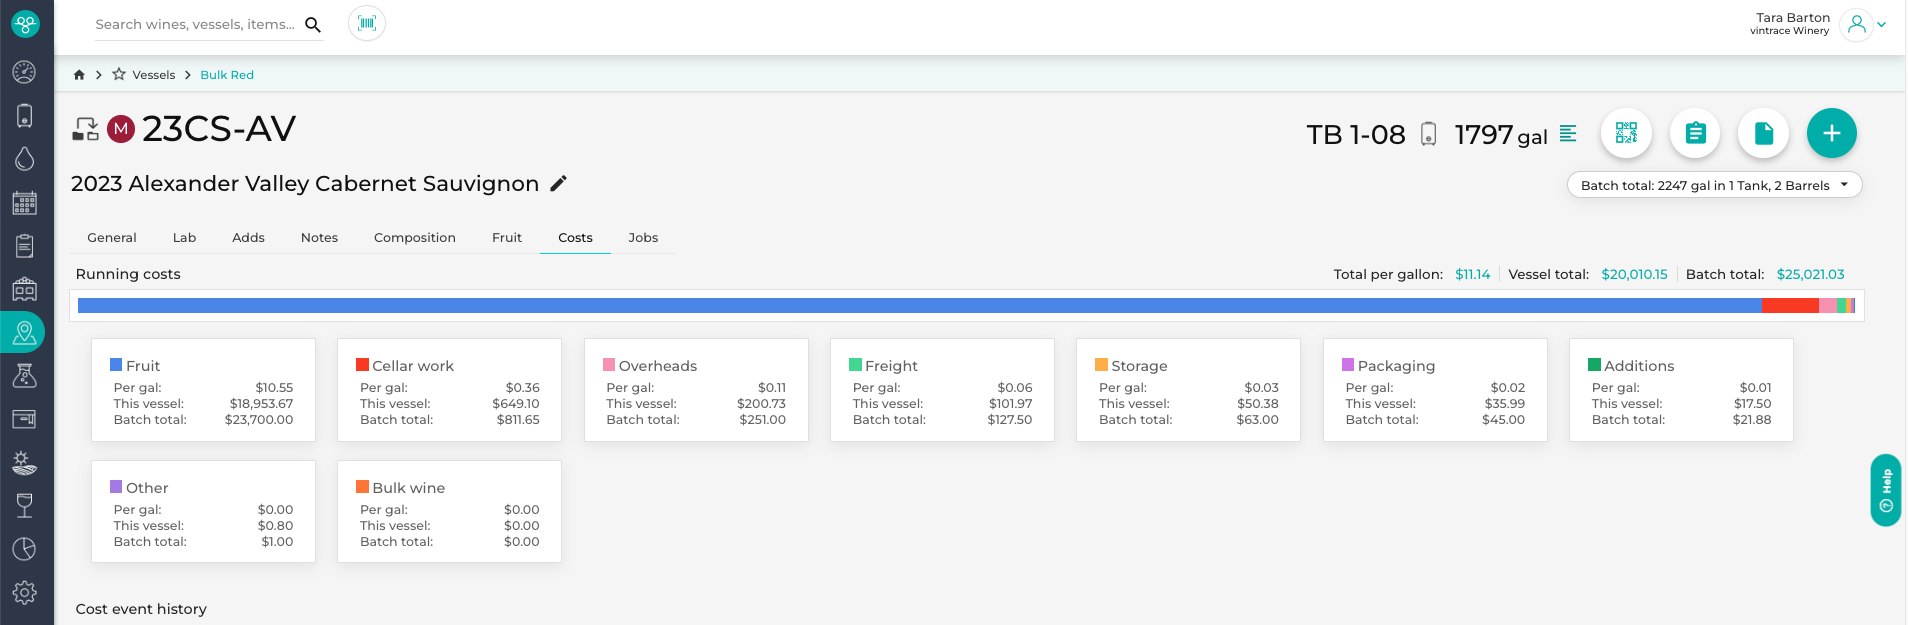Open the clipboard work order button

[x=1695, y=133]
